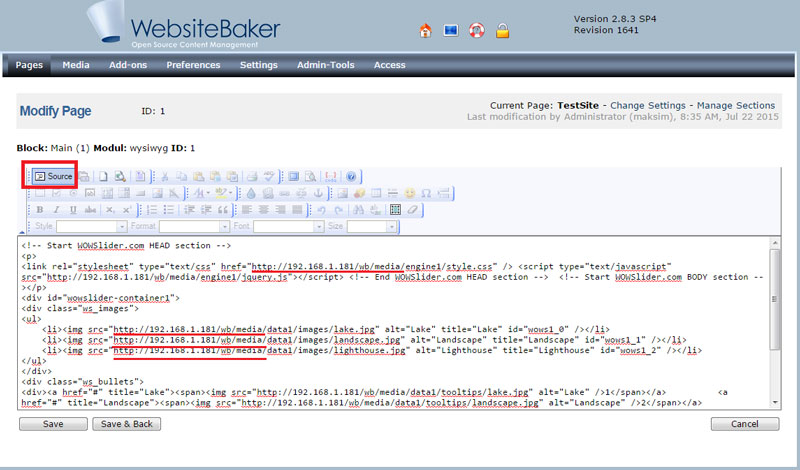Toggle the Source view button

[x=54, y=177]
